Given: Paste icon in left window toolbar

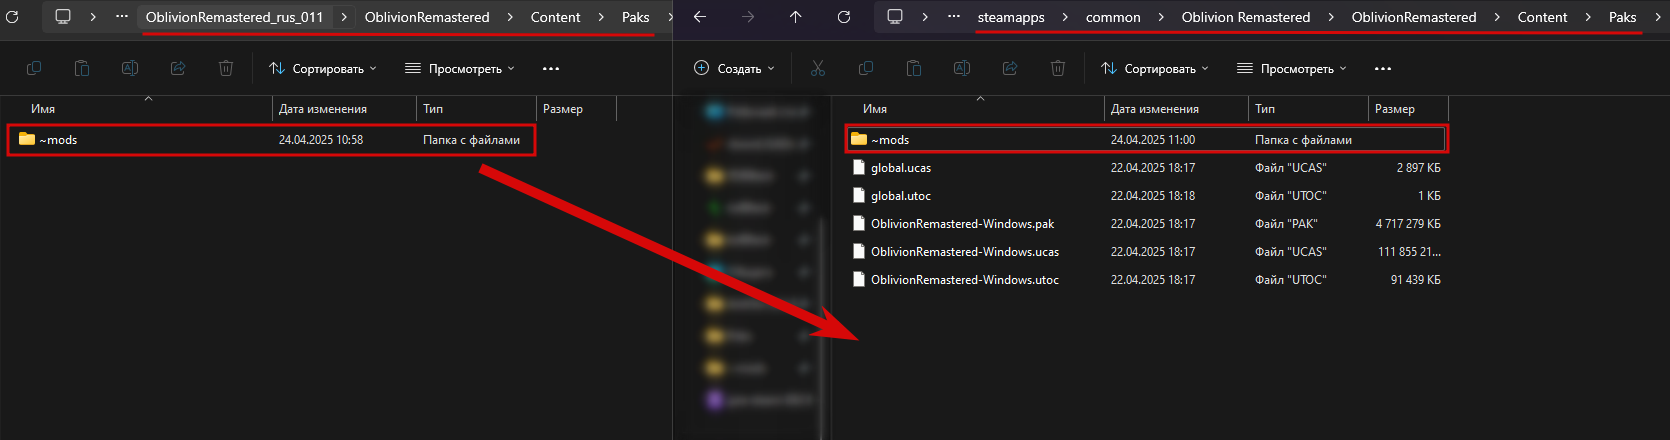Looking at the screenshot, I should coord(82,68).
